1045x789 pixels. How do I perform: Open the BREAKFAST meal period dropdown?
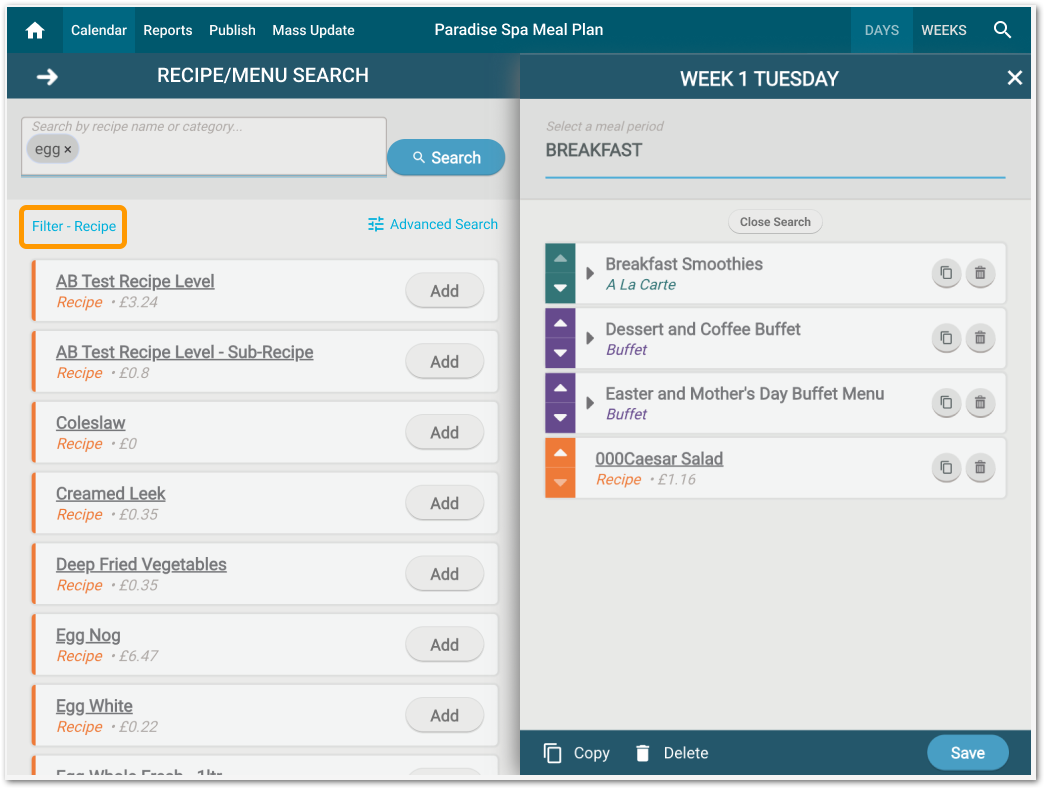click(x=774, y=151)
